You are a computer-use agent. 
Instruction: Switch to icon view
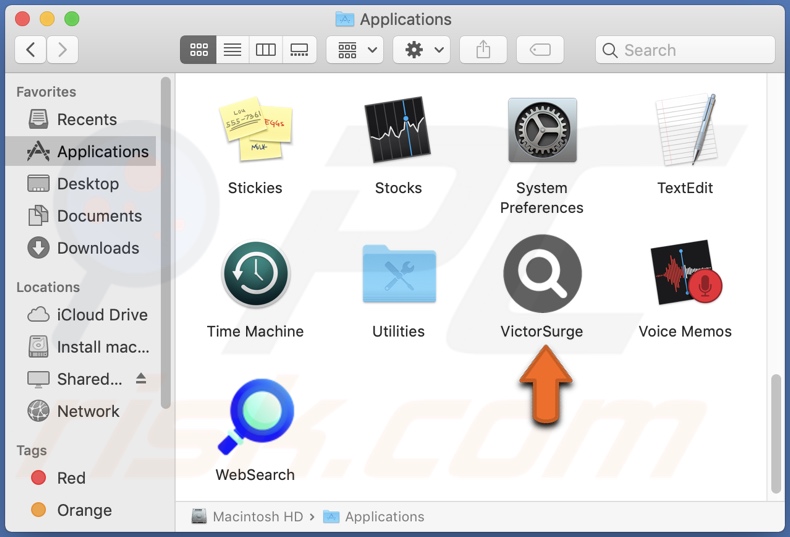click(x=199, y=50)
